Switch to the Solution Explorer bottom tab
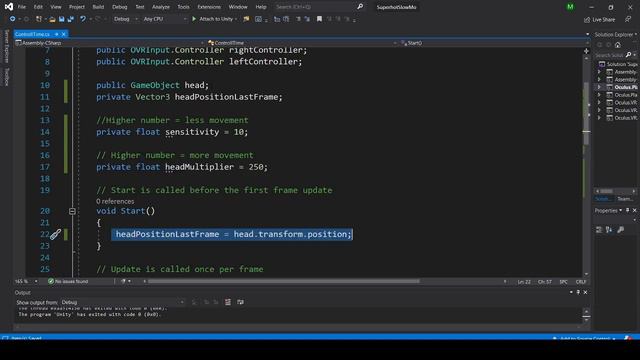 (603, 199)
